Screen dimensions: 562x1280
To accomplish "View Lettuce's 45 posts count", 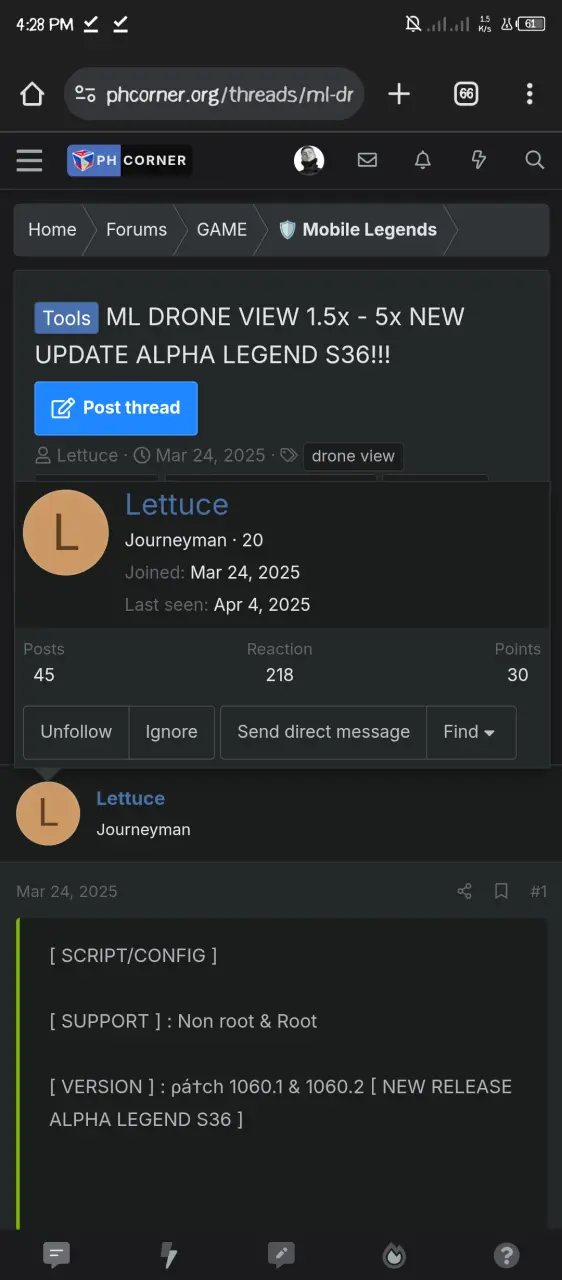I will coord(44,675).
